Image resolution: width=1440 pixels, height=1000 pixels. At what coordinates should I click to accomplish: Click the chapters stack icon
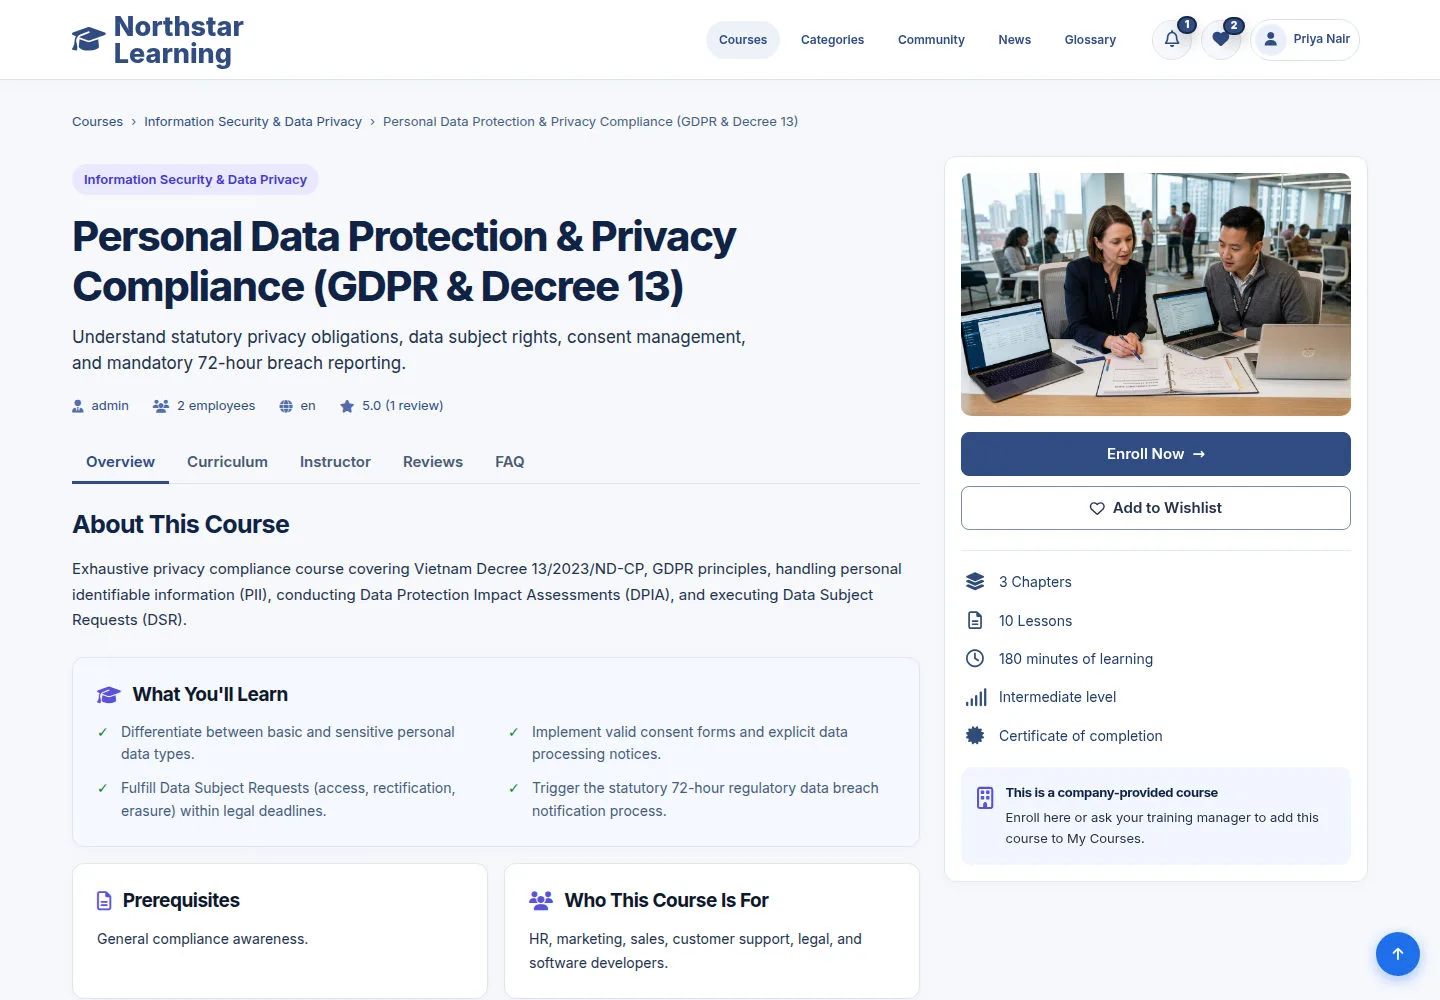(x=975, y=582)
